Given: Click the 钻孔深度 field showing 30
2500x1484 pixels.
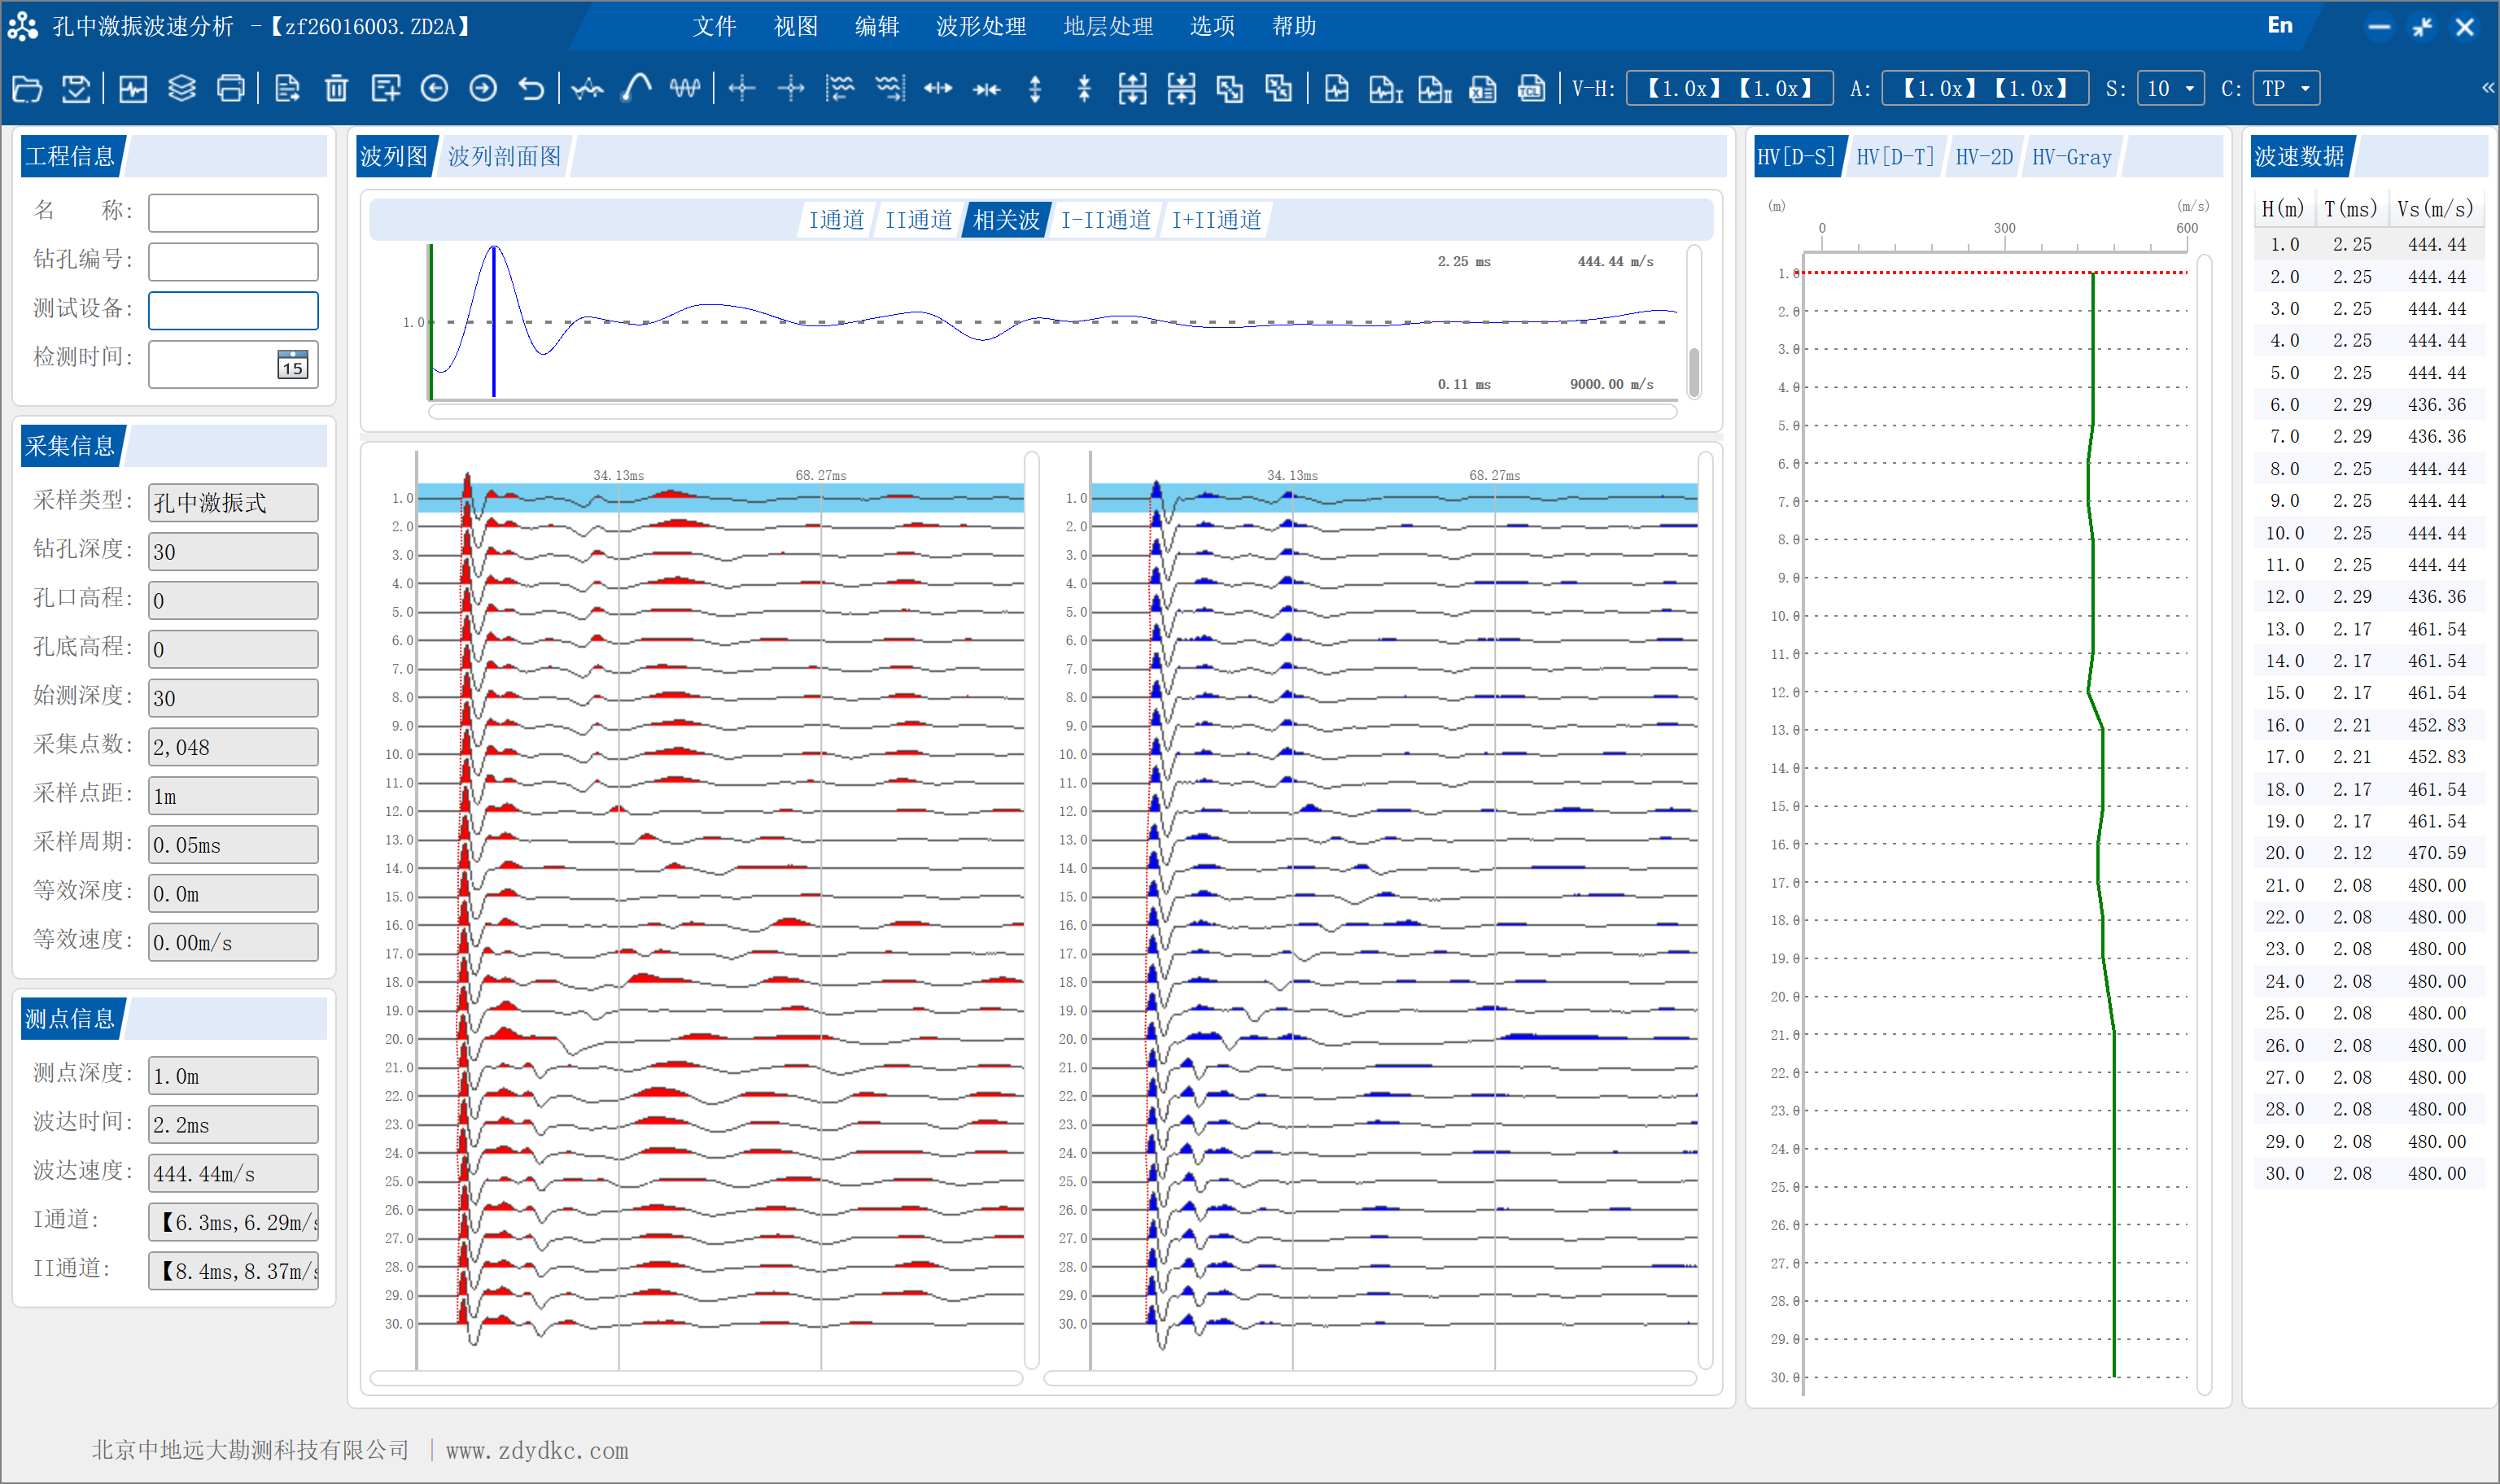Looking at the screenshot, I should pyautogui.click(x=233, y=552).
